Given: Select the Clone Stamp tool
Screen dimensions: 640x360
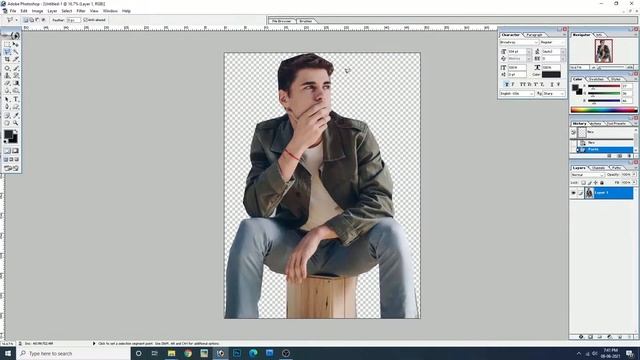Looking at the screenshot, I should pyautogui.click(x=7, y=76).
